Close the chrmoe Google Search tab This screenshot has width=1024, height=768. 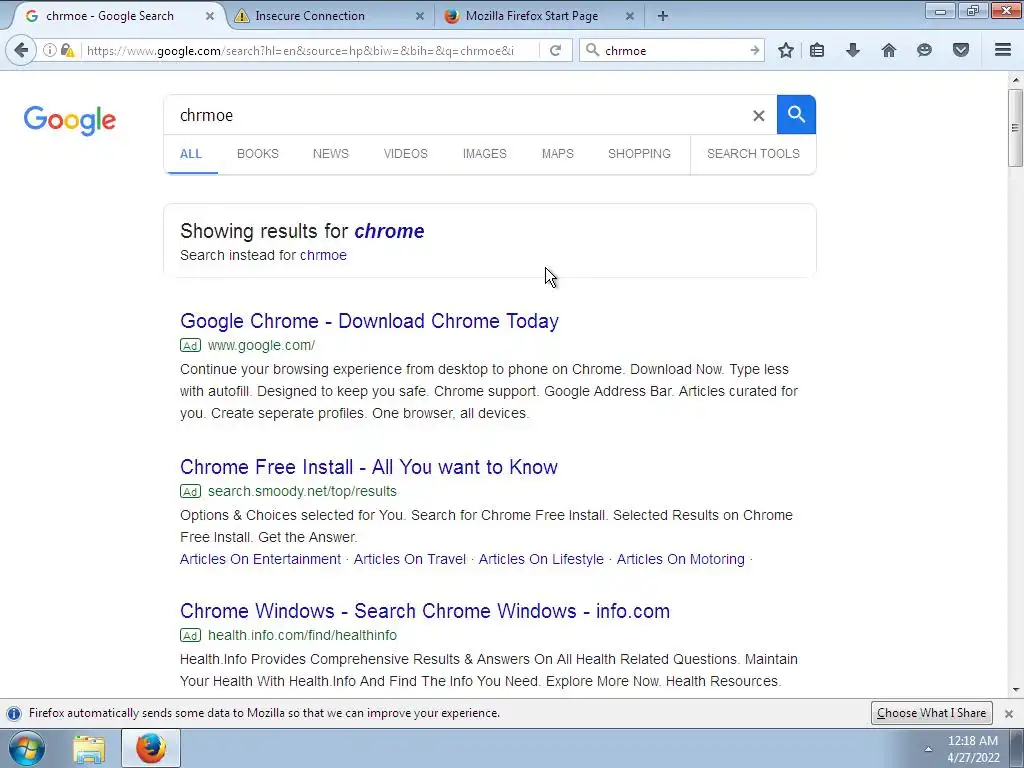(x=210, y=16)
